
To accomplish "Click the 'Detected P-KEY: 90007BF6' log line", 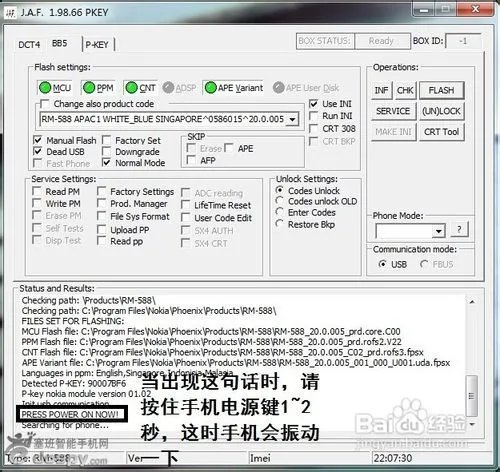I will 74,383.
